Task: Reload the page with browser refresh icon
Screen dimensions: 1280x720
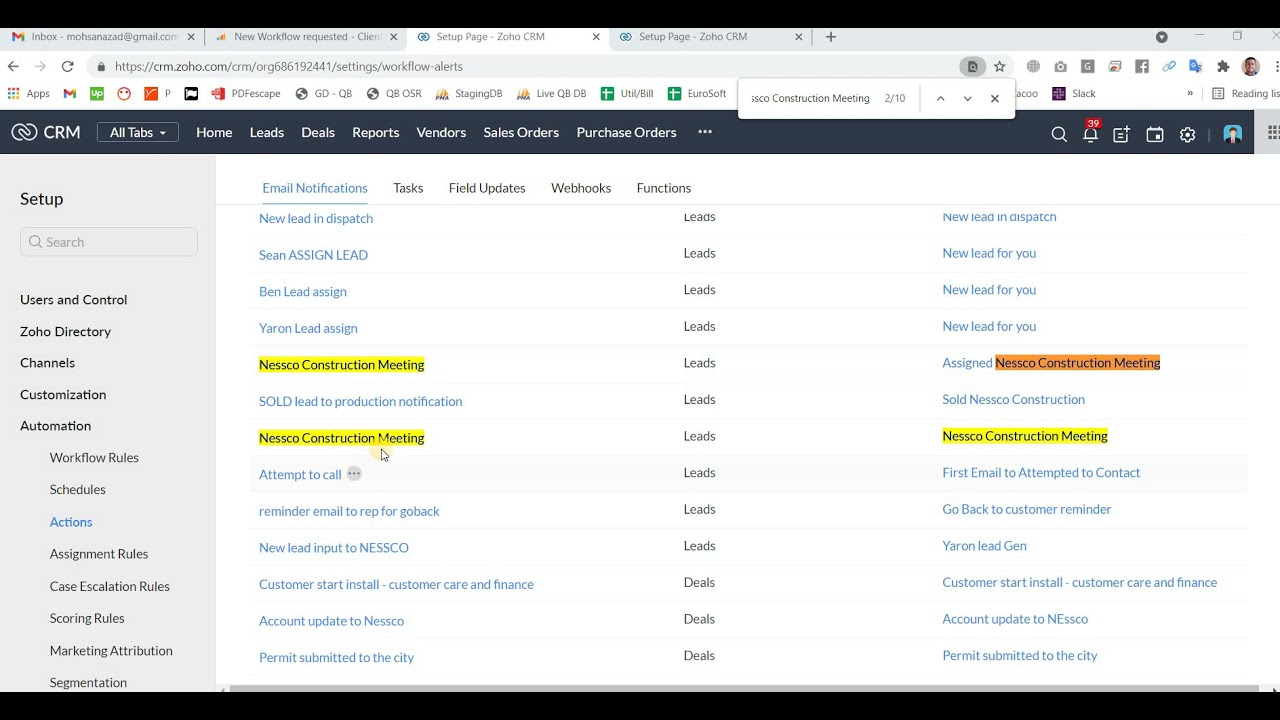Action: [67, 66]
